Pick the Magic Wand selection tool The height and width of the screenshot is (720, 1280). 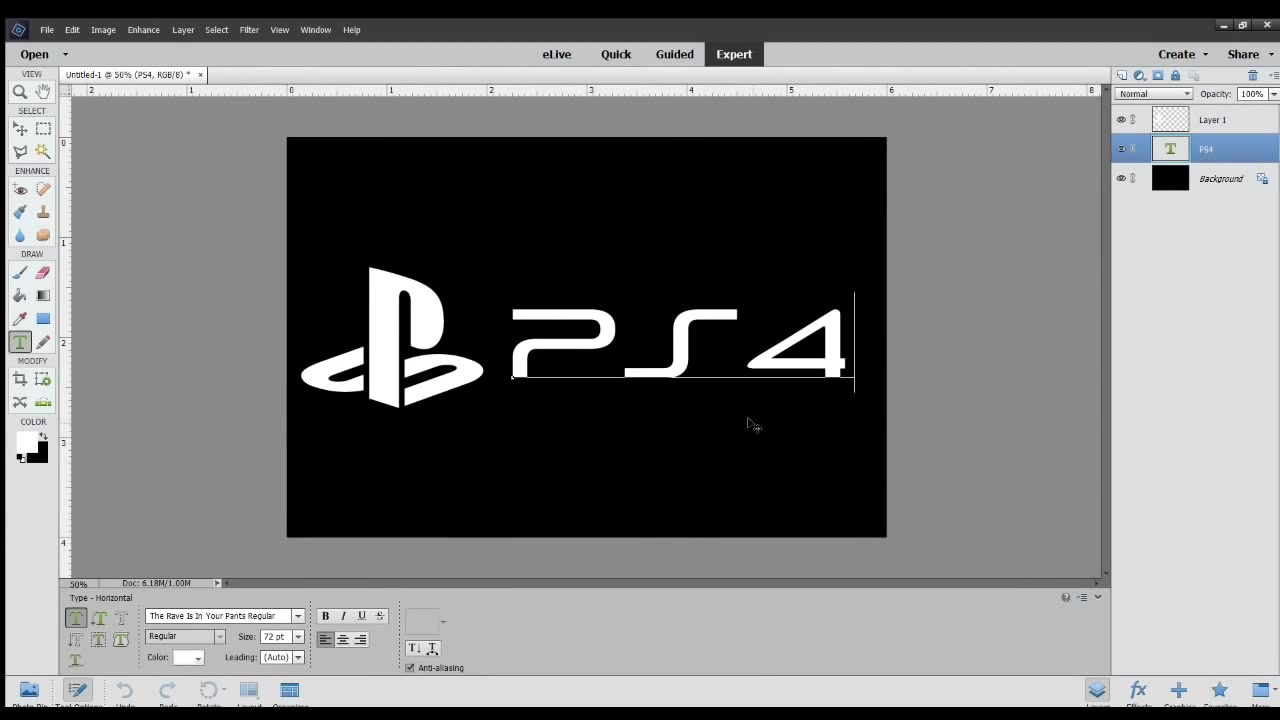click(43, 152)
